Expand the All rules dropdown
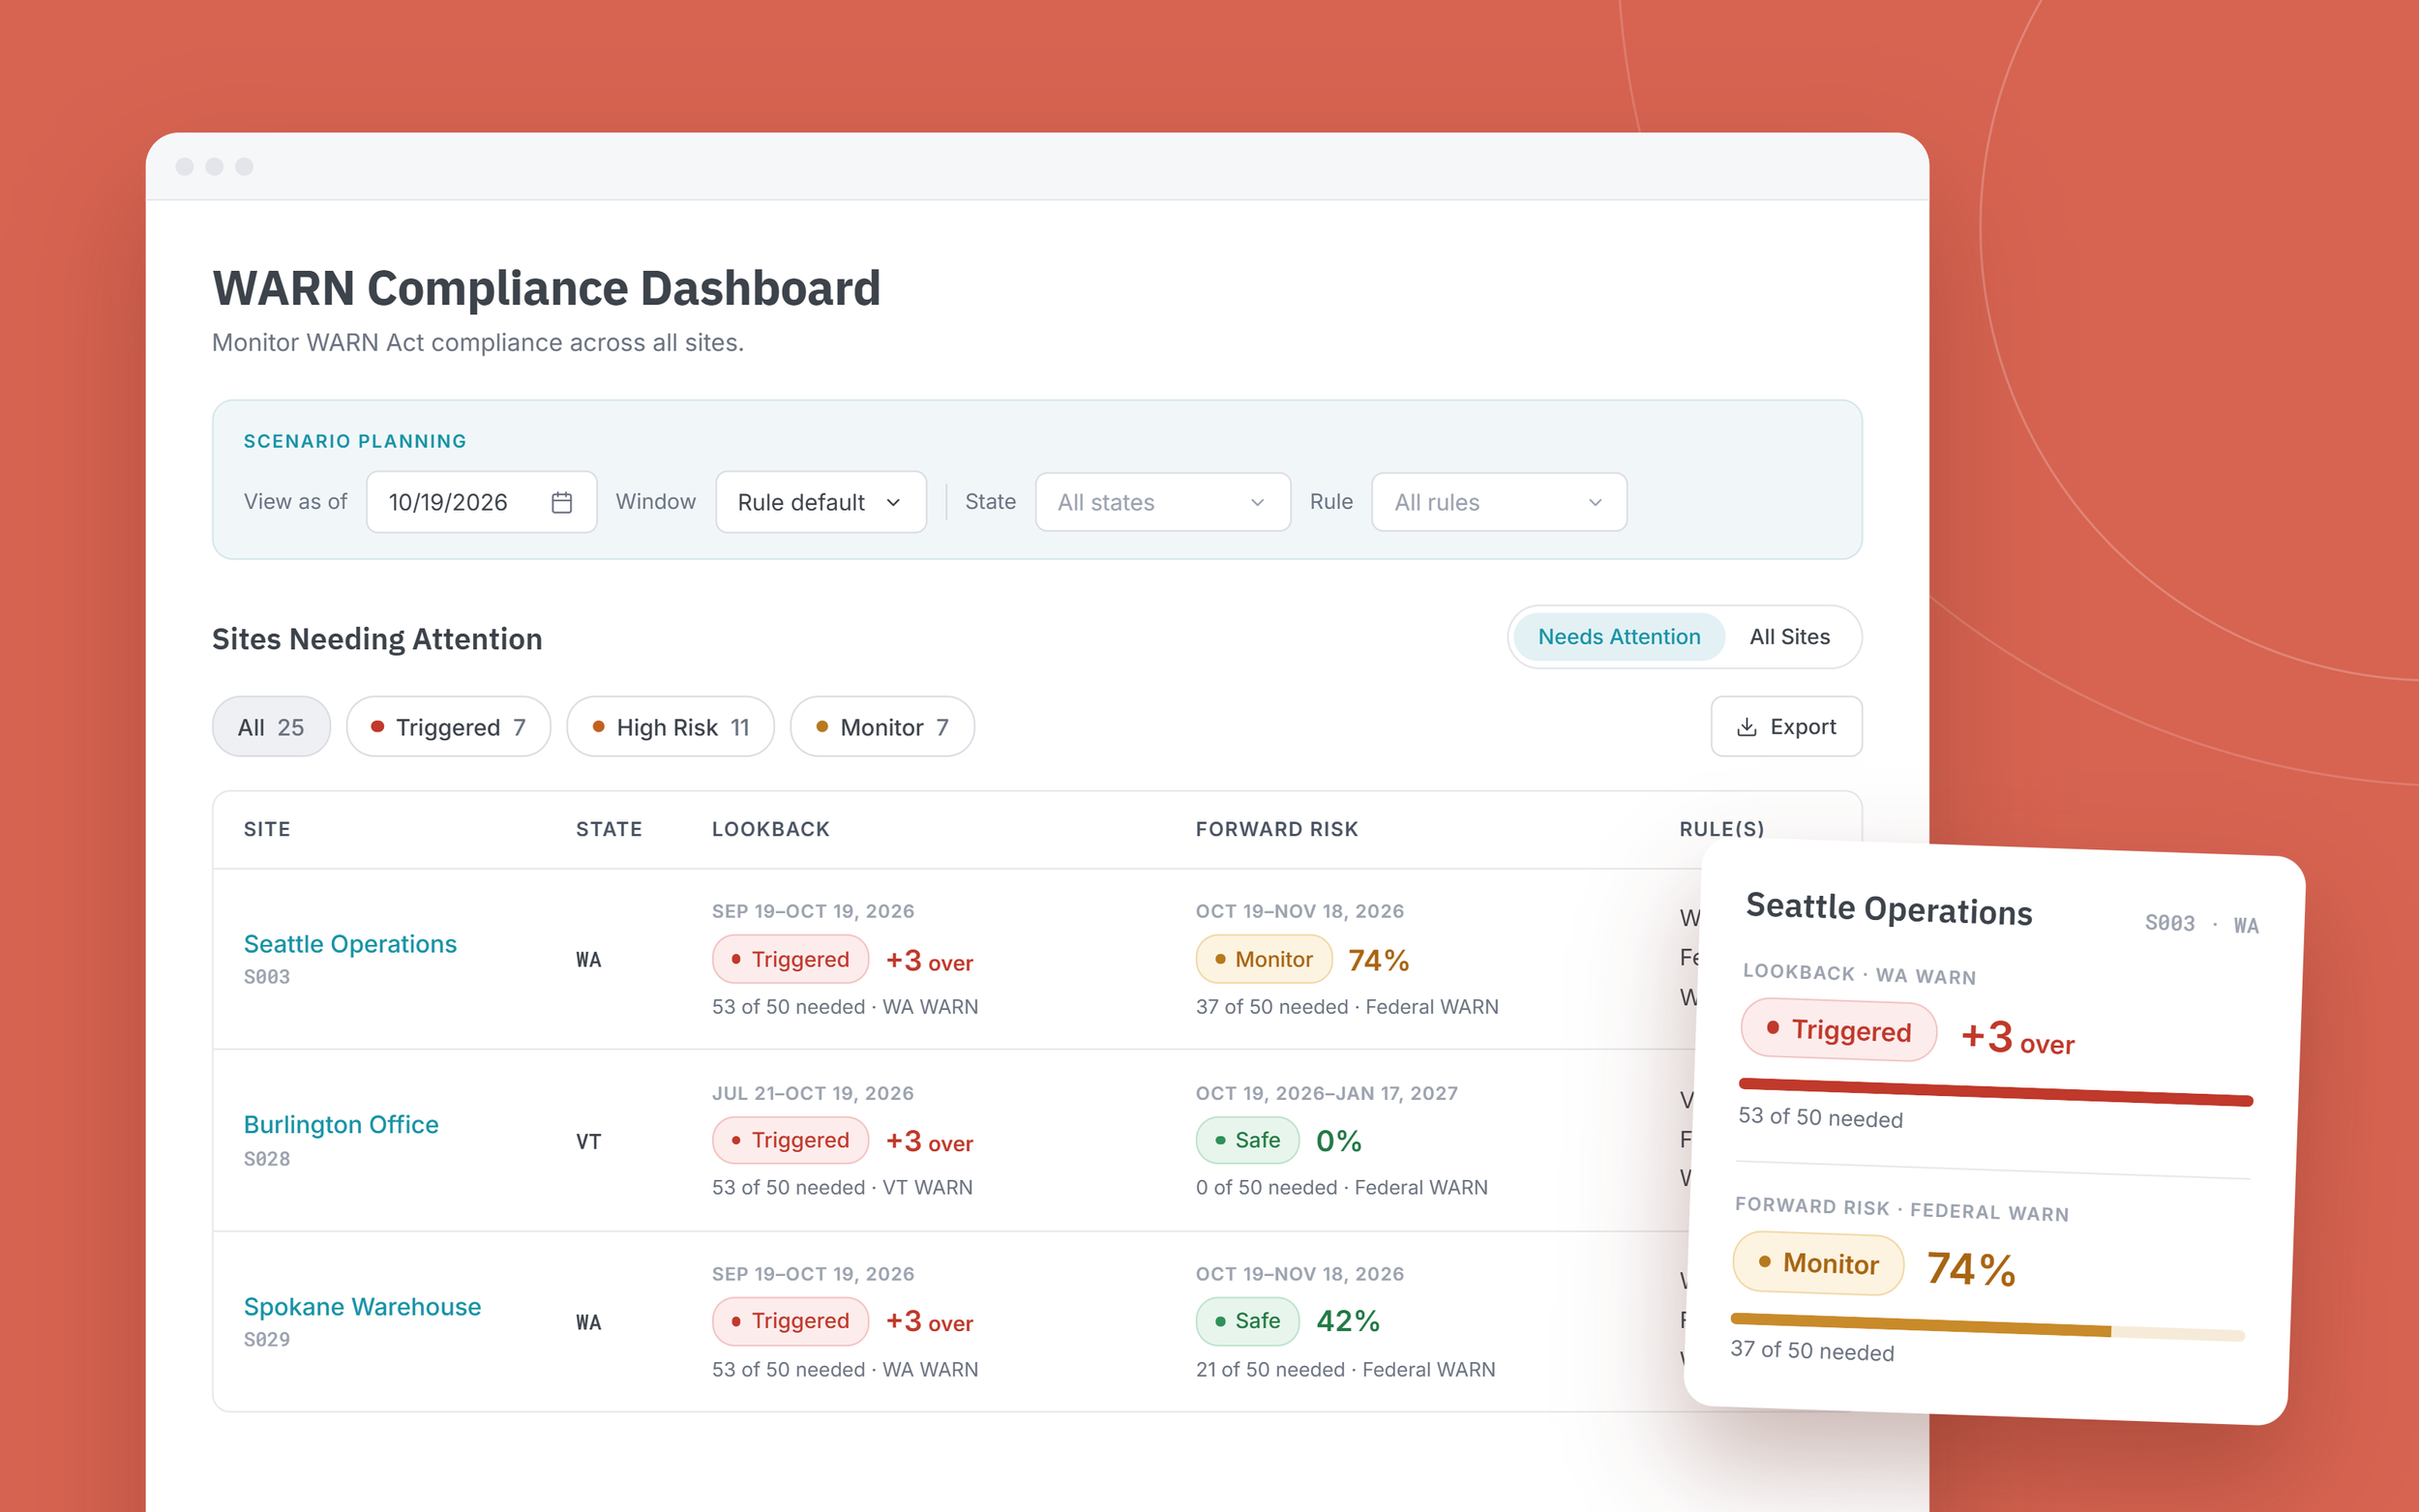Screen dimensions: 2419x1512 point(1498,502)
